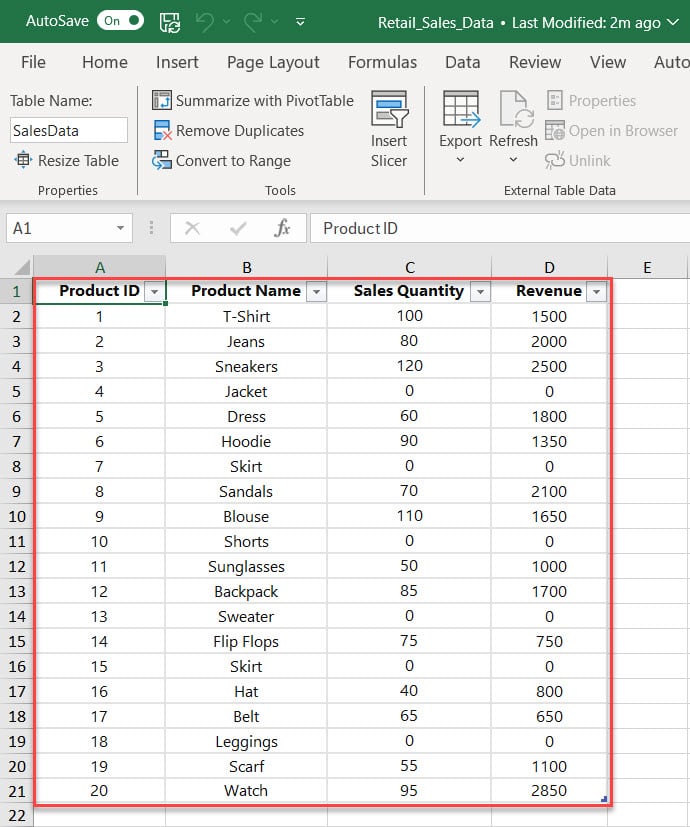Viewport: 690px width, 827px height.
Task: Click the quantity cell 110
Action: point(409,516)
